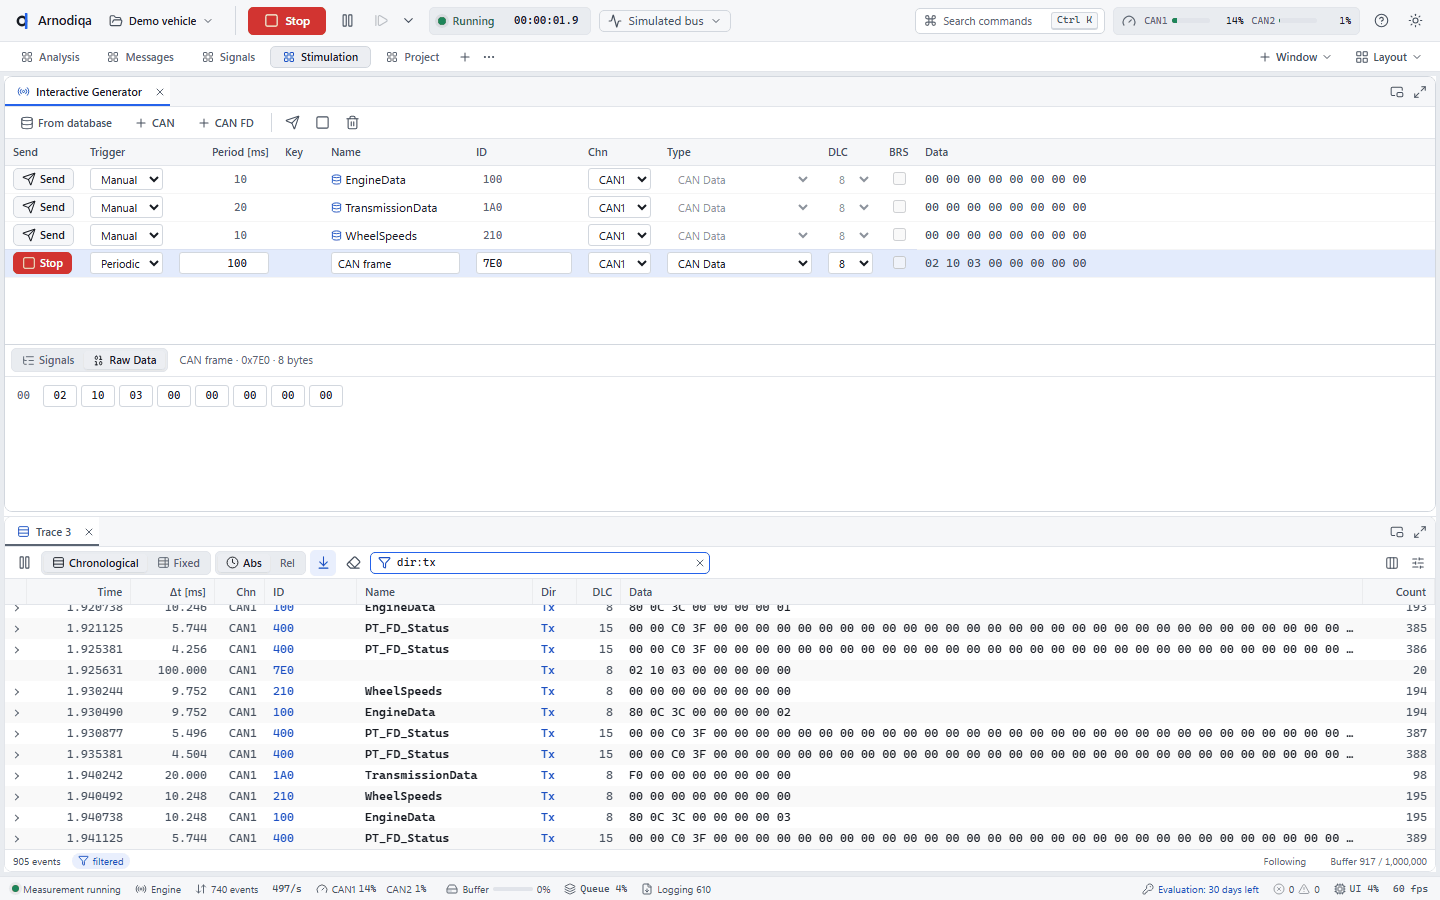Switch trace to Fixed mode

179,563
